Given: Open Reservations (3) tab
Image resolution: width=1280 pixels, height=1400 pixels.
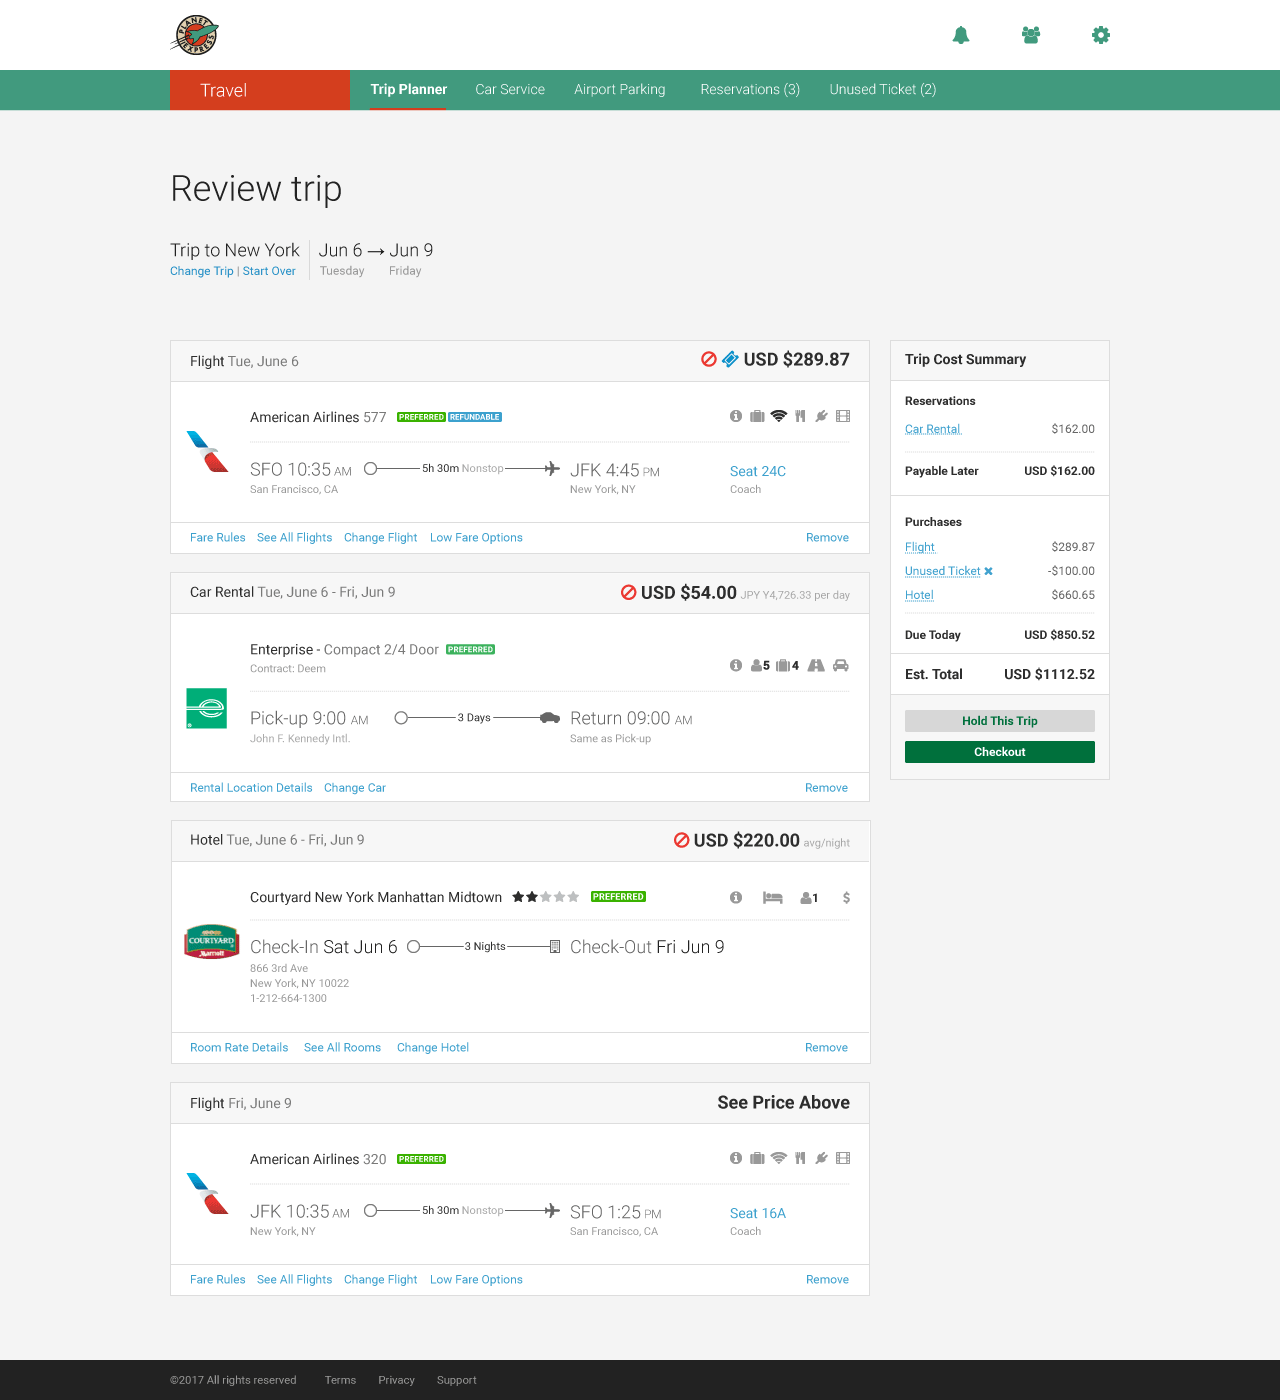Looking at the screenshot, I should [750, 89].
